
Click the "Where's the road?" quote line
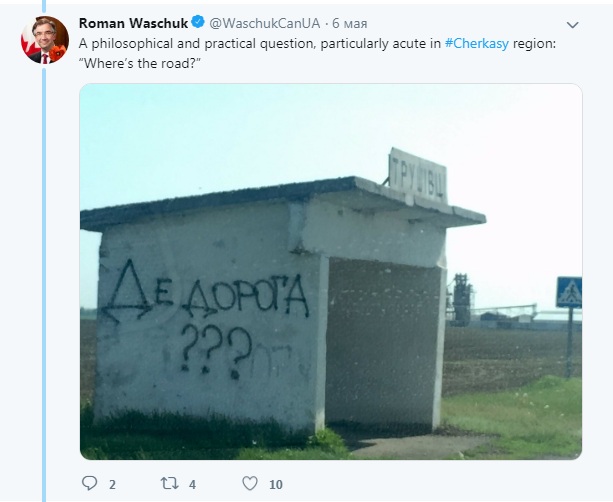click(x=140, y=63)
